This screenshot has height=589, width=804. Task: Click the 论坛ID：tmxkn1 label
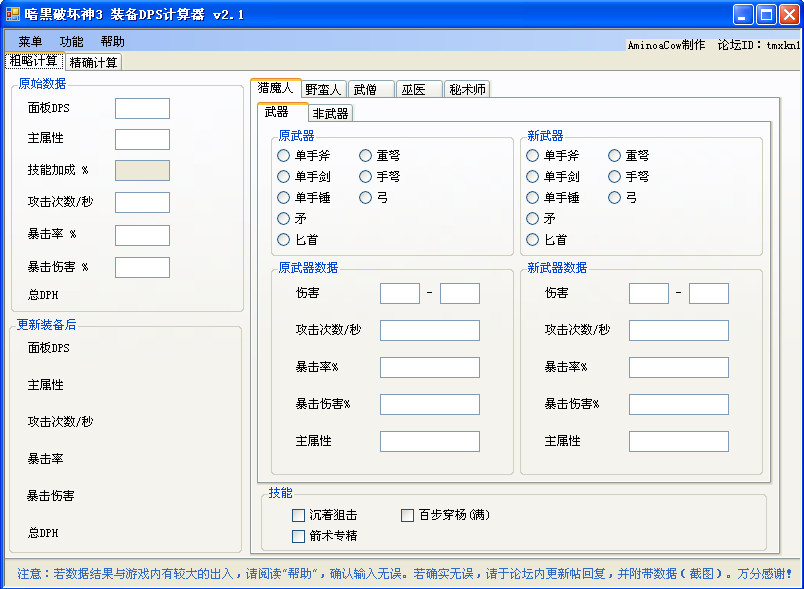pyautogui.click(x=759, y=45)
